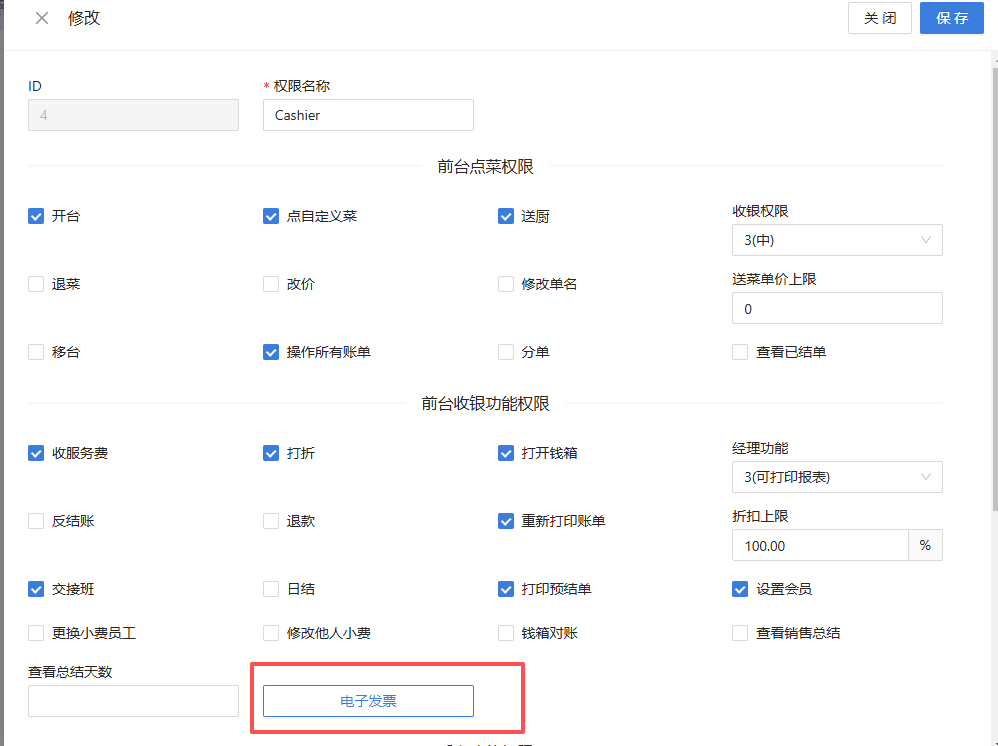Enable the 退菜 checkbox
998x746 pixels.
[x=36, y=284]
